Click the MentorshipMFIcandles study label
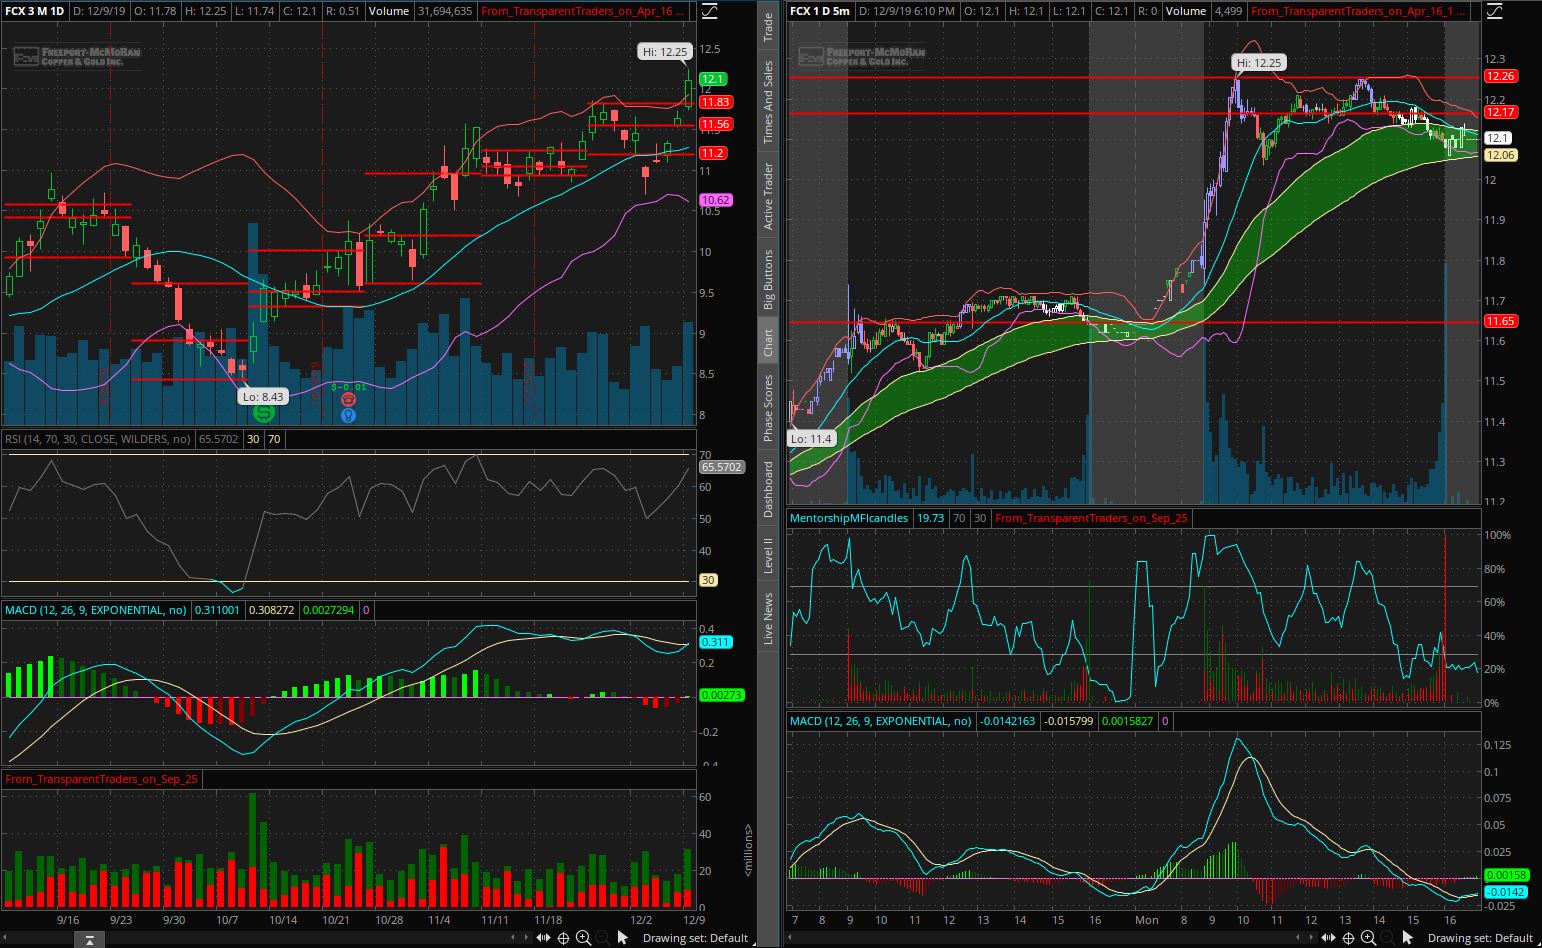The height and width of the screenshot is (948, 1542). (849, 518)
